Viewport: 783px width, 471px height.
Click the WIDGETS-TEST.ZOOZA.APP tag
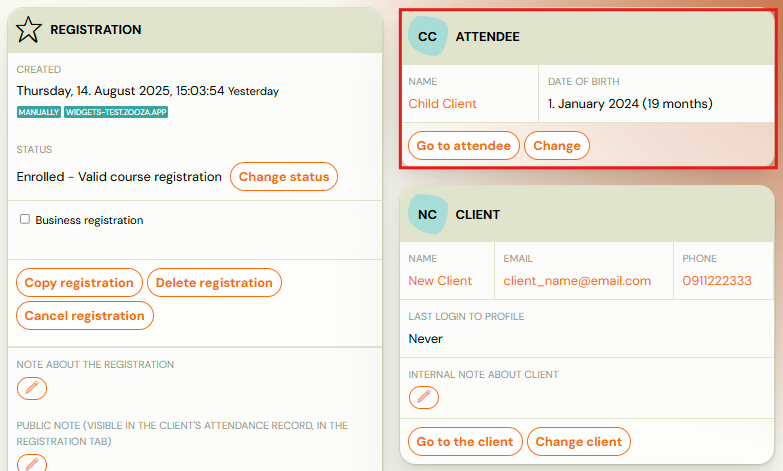(x=116, y=112)
